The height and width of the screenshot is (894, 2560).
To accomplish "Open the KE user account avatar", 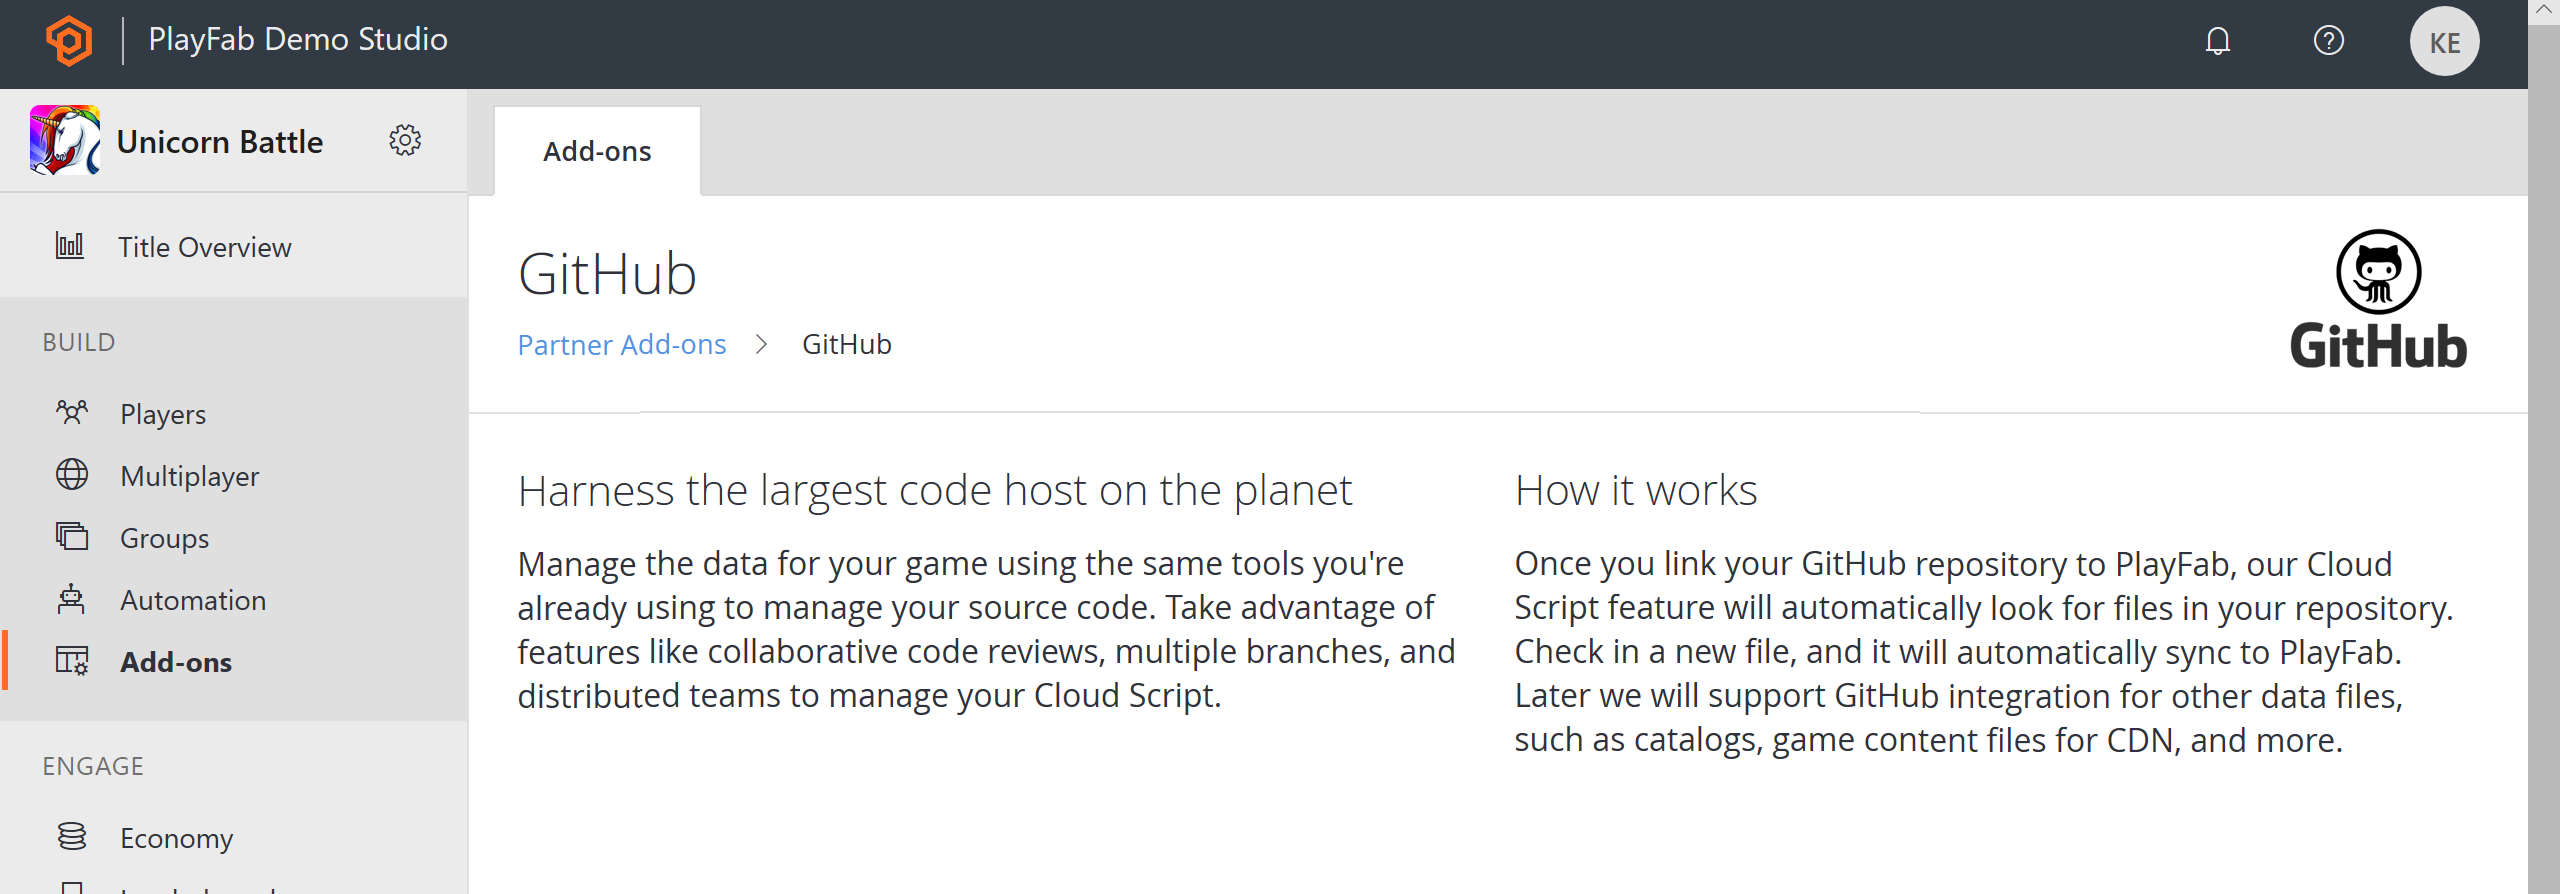I will [2443, 42].
